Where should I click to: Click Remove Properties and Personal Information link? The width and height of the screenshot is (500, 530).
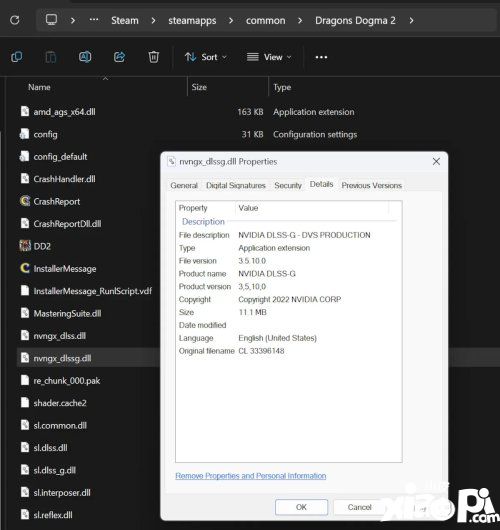(x=251, y=476)
